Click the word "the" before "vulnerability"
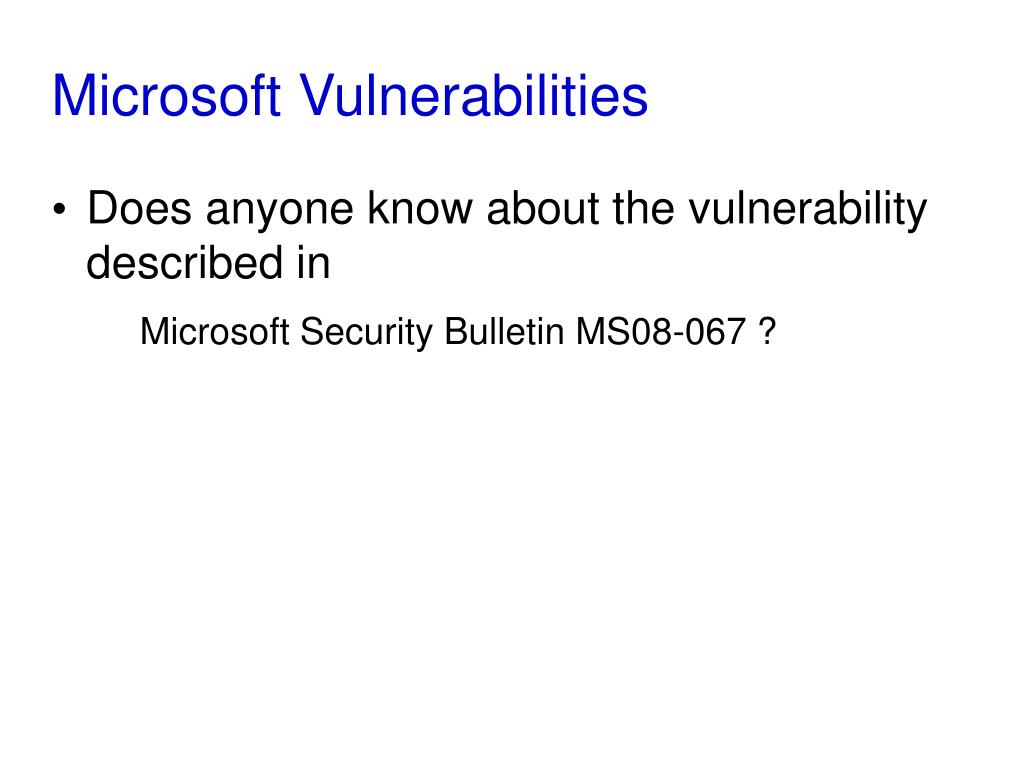This screenshot has height=768, width=1024. [x=644, y=208]
